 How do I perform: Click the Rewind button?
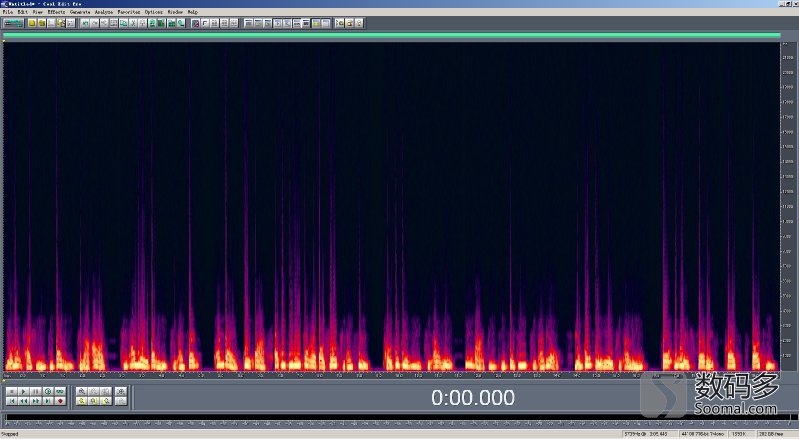tap(23, 401)
